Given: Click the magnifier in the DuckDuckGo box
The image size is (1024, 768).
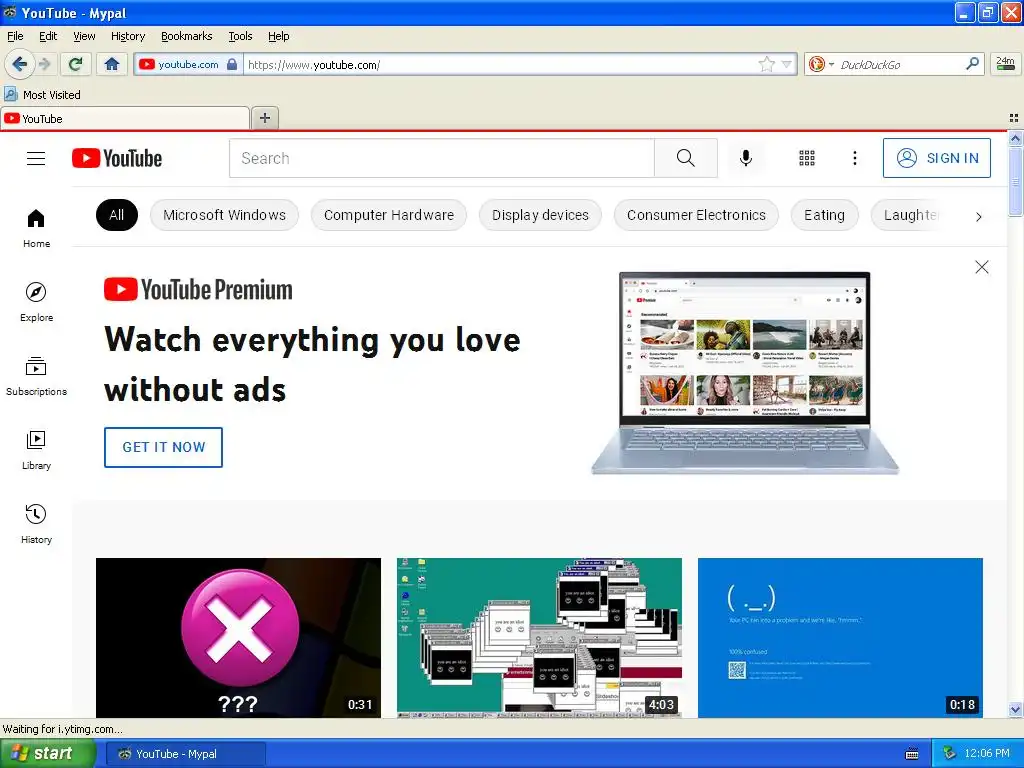Looking at the screenshot, I should point(972,63).
